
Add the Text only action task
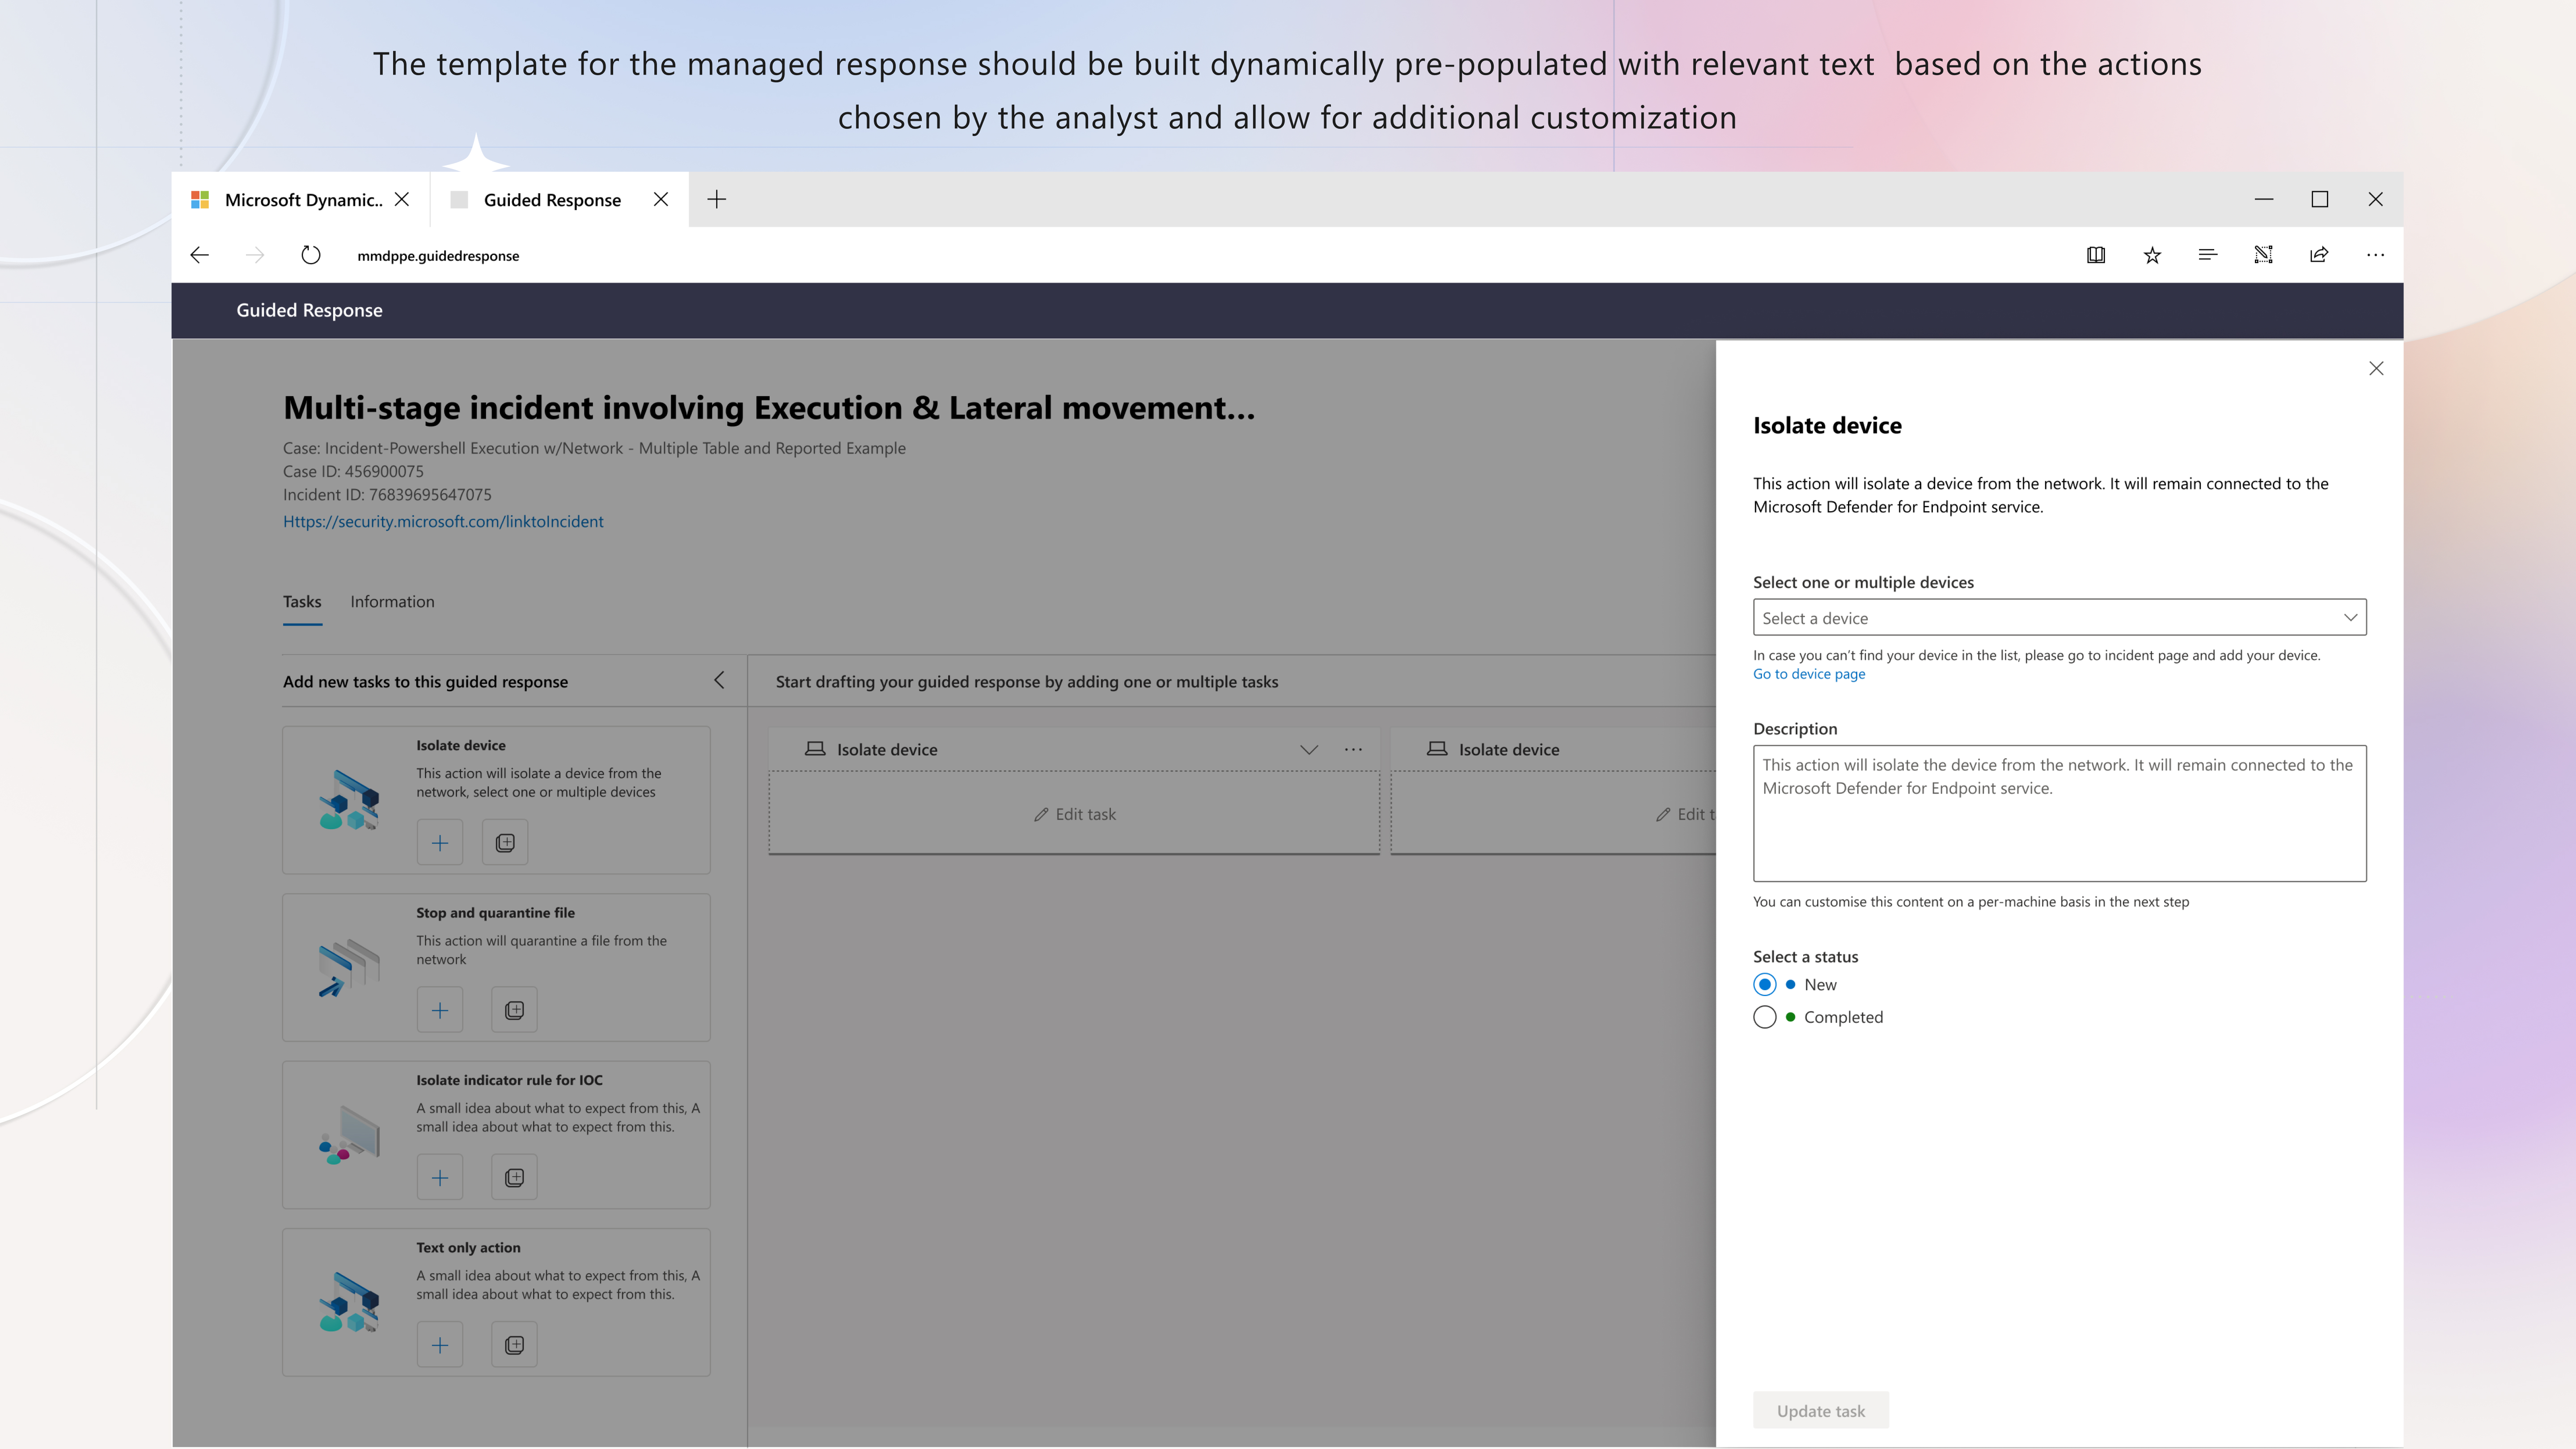point(440,1345)
